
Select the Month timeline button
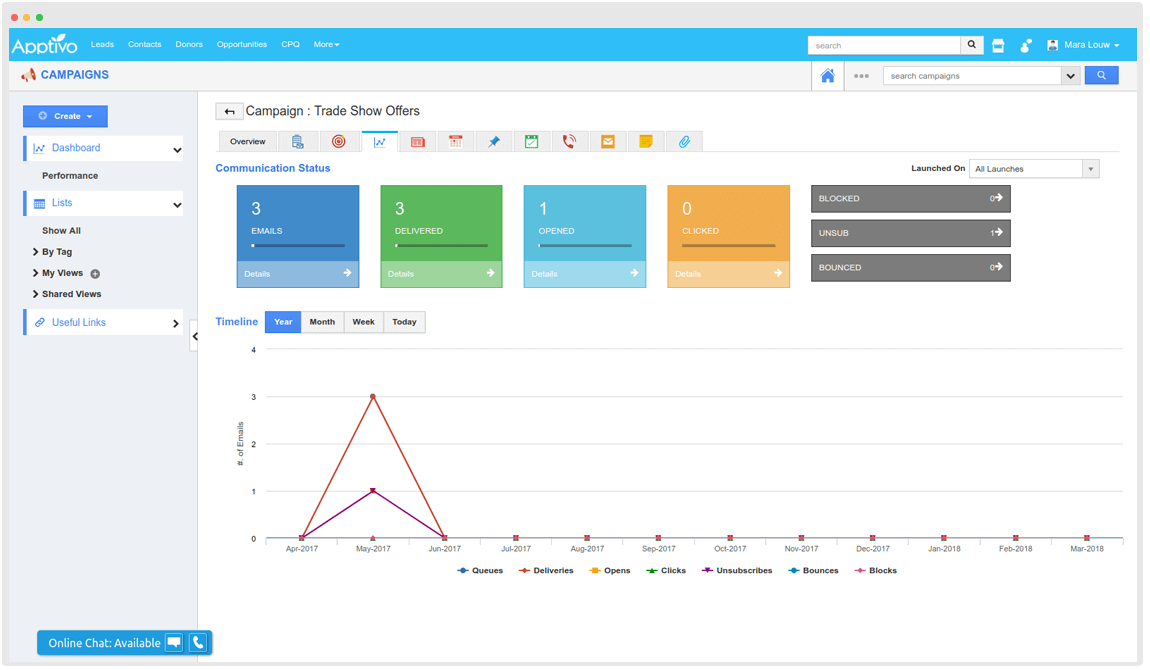click(x=322, y=322)
